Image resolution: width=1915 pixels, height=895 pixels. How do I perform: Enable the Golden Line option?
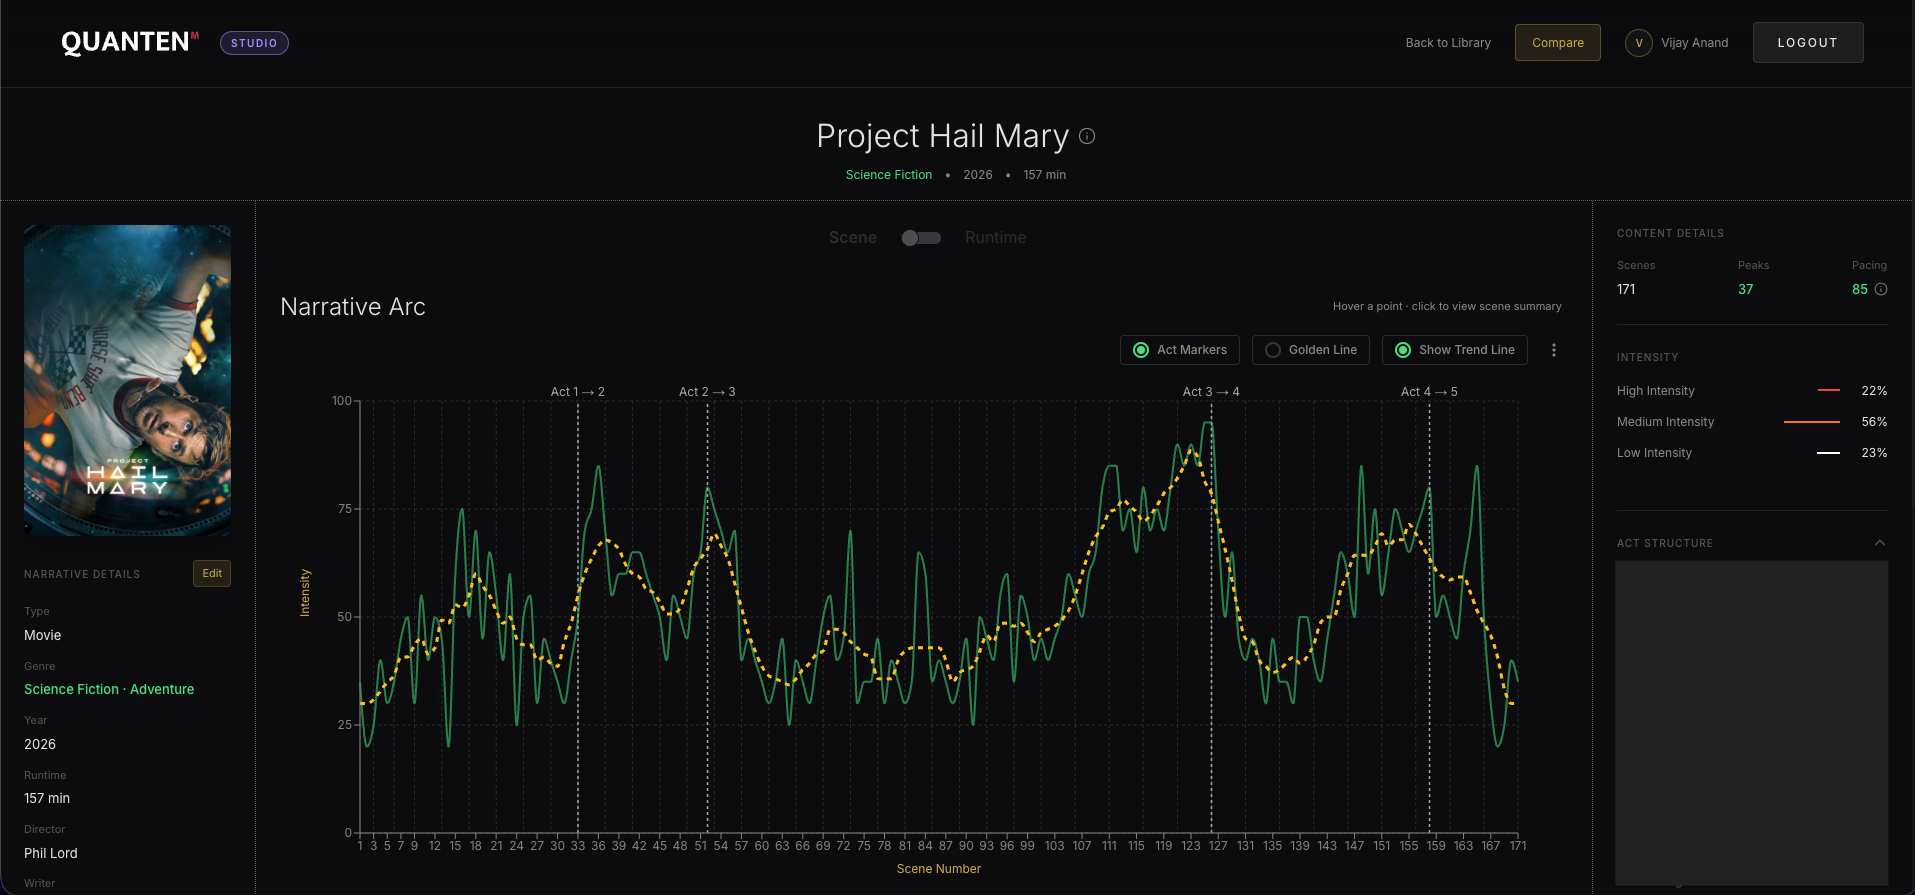click(x=1310, y=350)
